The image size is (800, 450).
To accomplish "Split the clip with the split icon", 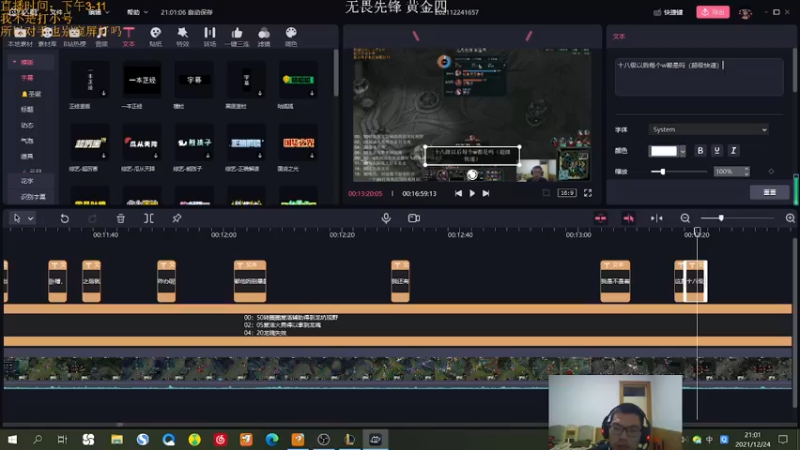I will 148,218.
